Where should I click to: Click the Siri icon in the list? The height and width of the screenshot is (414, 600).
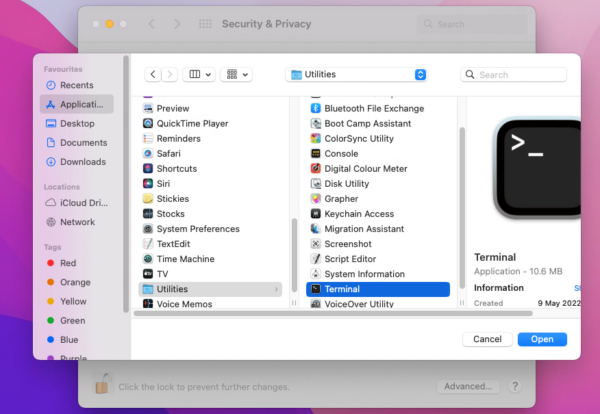[x=148, y=183]
